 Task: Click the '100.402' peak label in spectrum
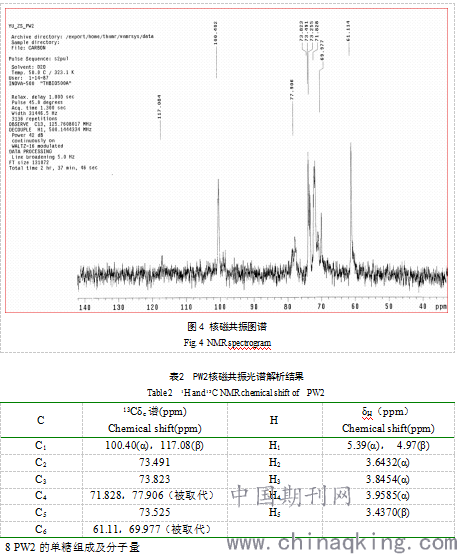(216, 33)
